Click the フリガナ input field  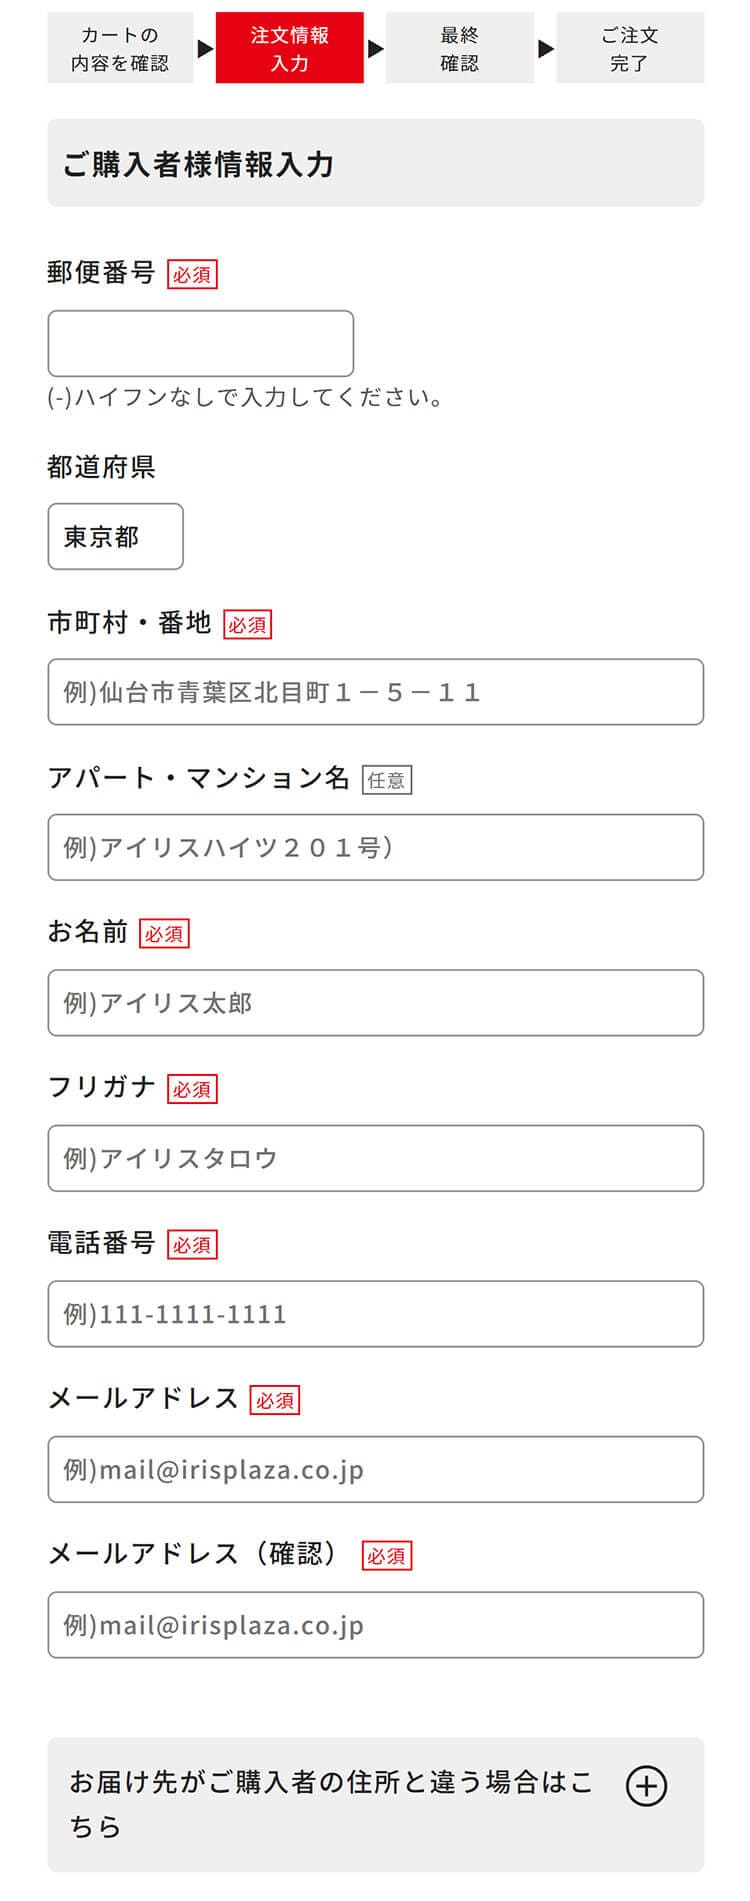click(x=375, y=1158)
